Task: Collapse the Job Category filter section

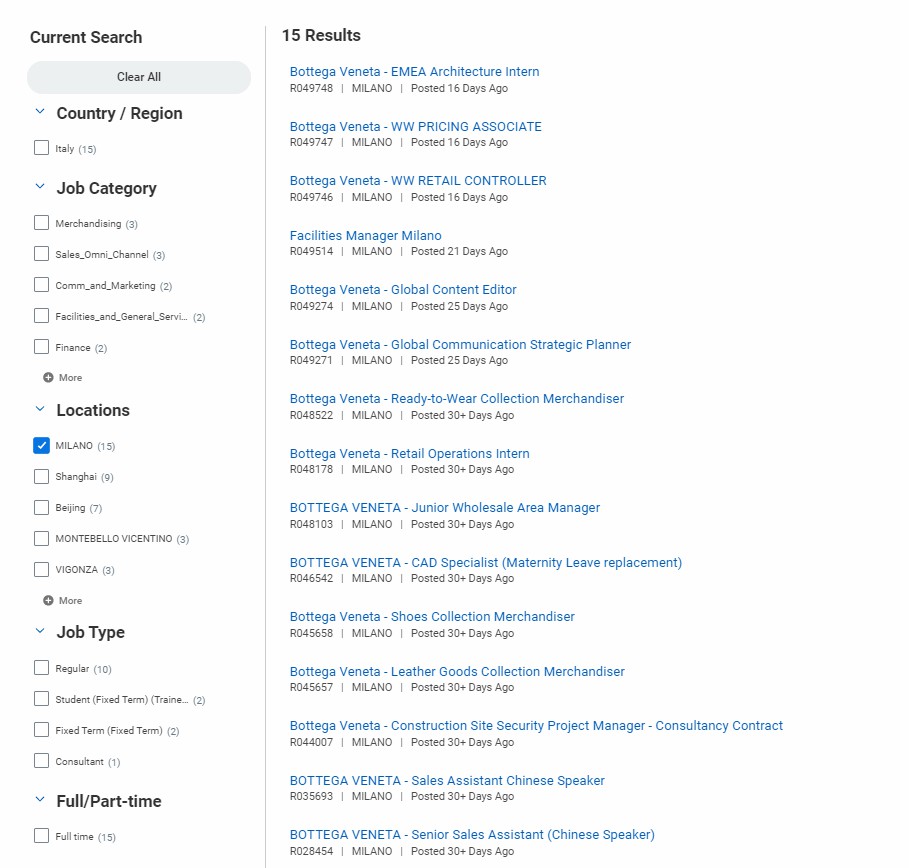Action: tap(40, 187)
